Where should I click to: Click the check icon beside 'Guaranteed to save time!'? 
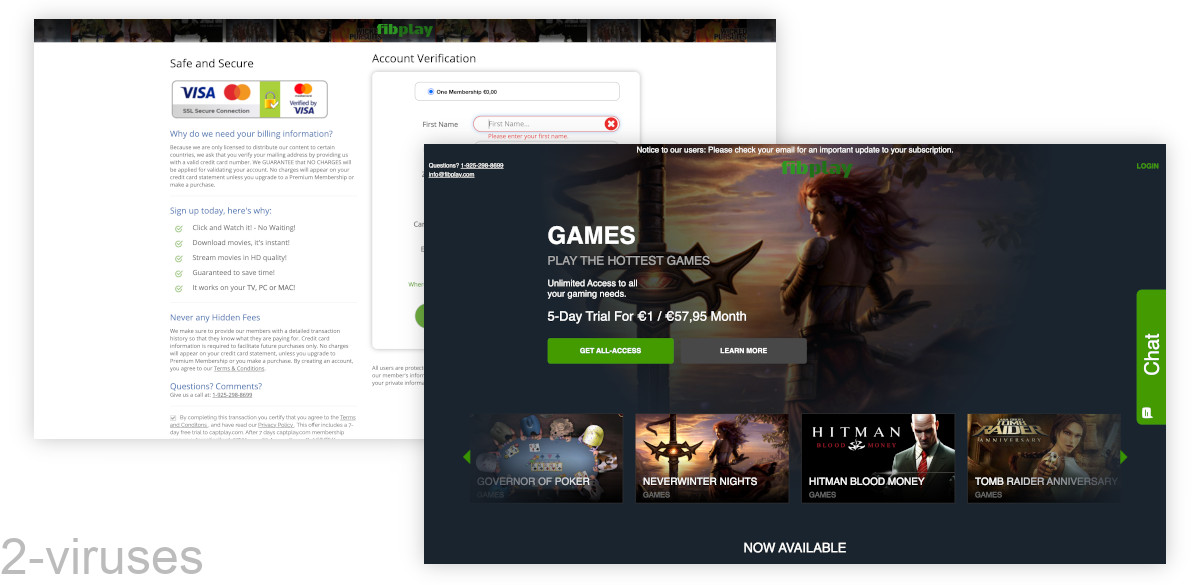pyautogui.click(x=178, y=273)
